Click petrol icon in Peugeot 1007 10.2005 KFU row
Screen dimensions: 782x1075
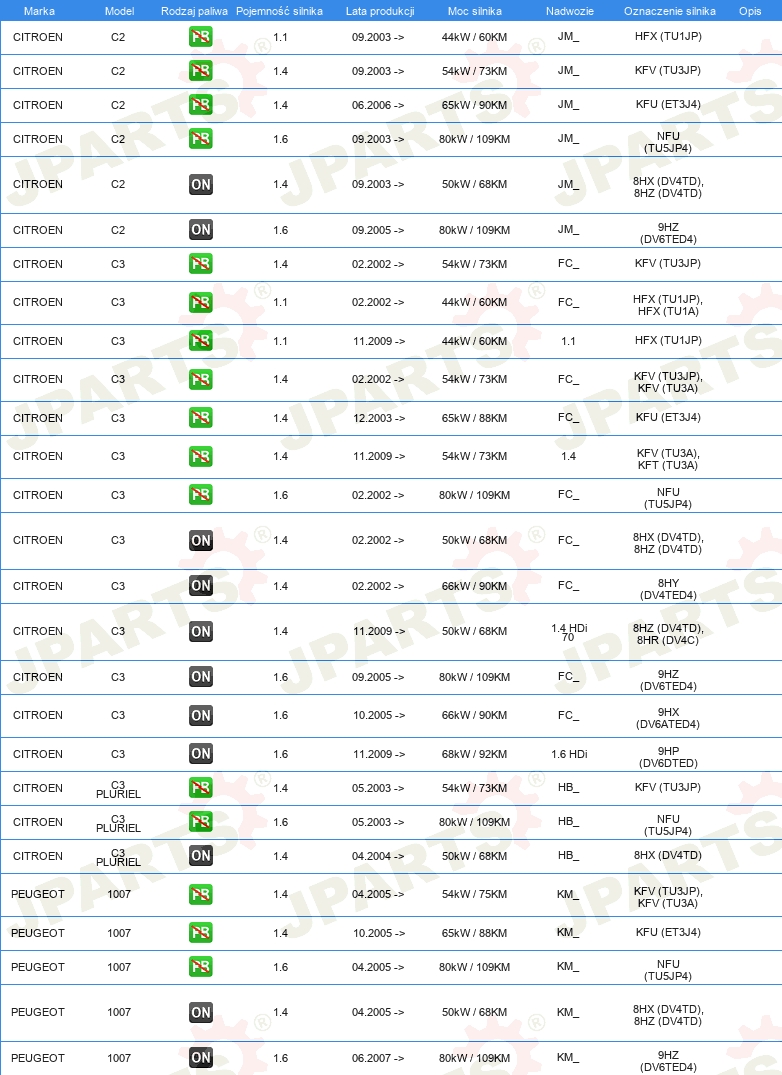[x=201, y=932]
